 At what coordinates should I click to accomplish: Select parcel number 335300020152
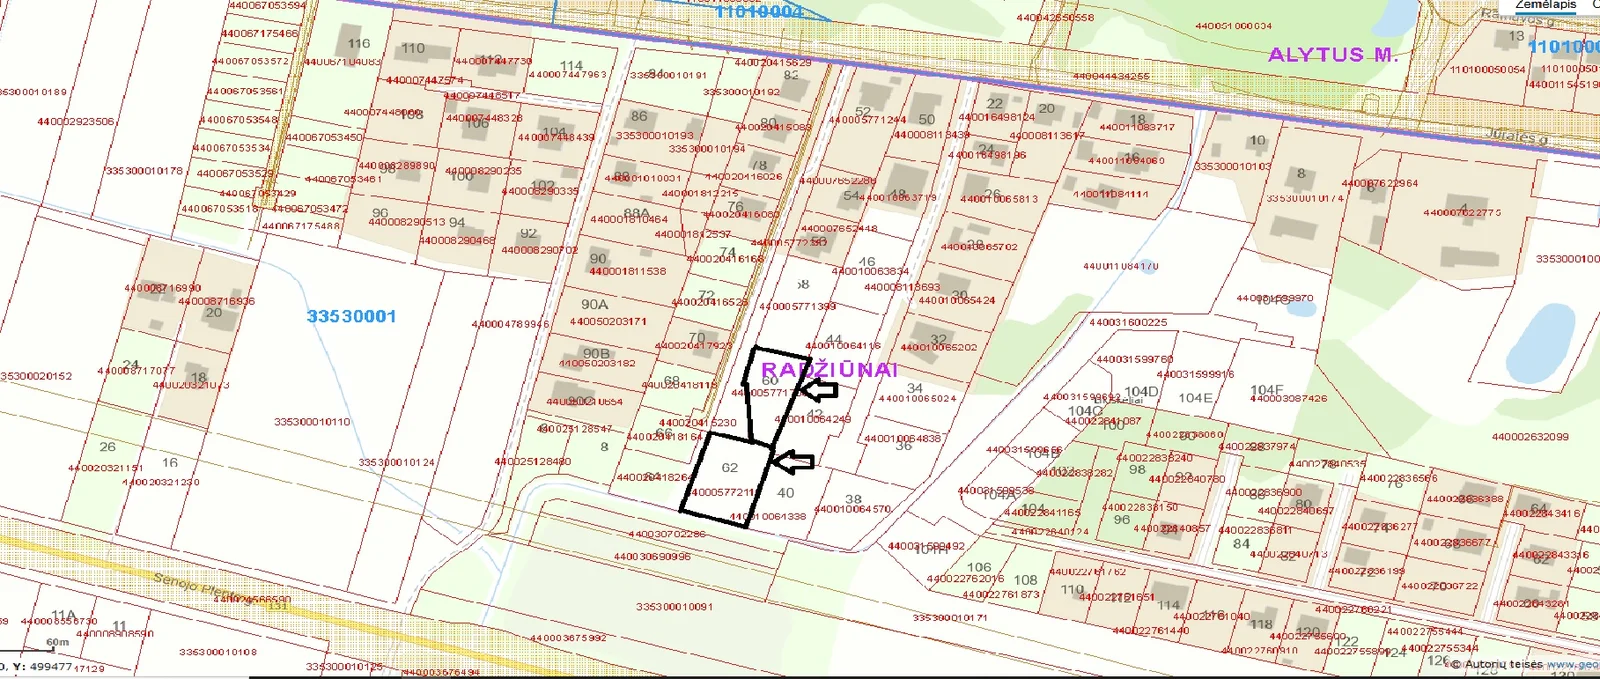click(x=36, y=377)
